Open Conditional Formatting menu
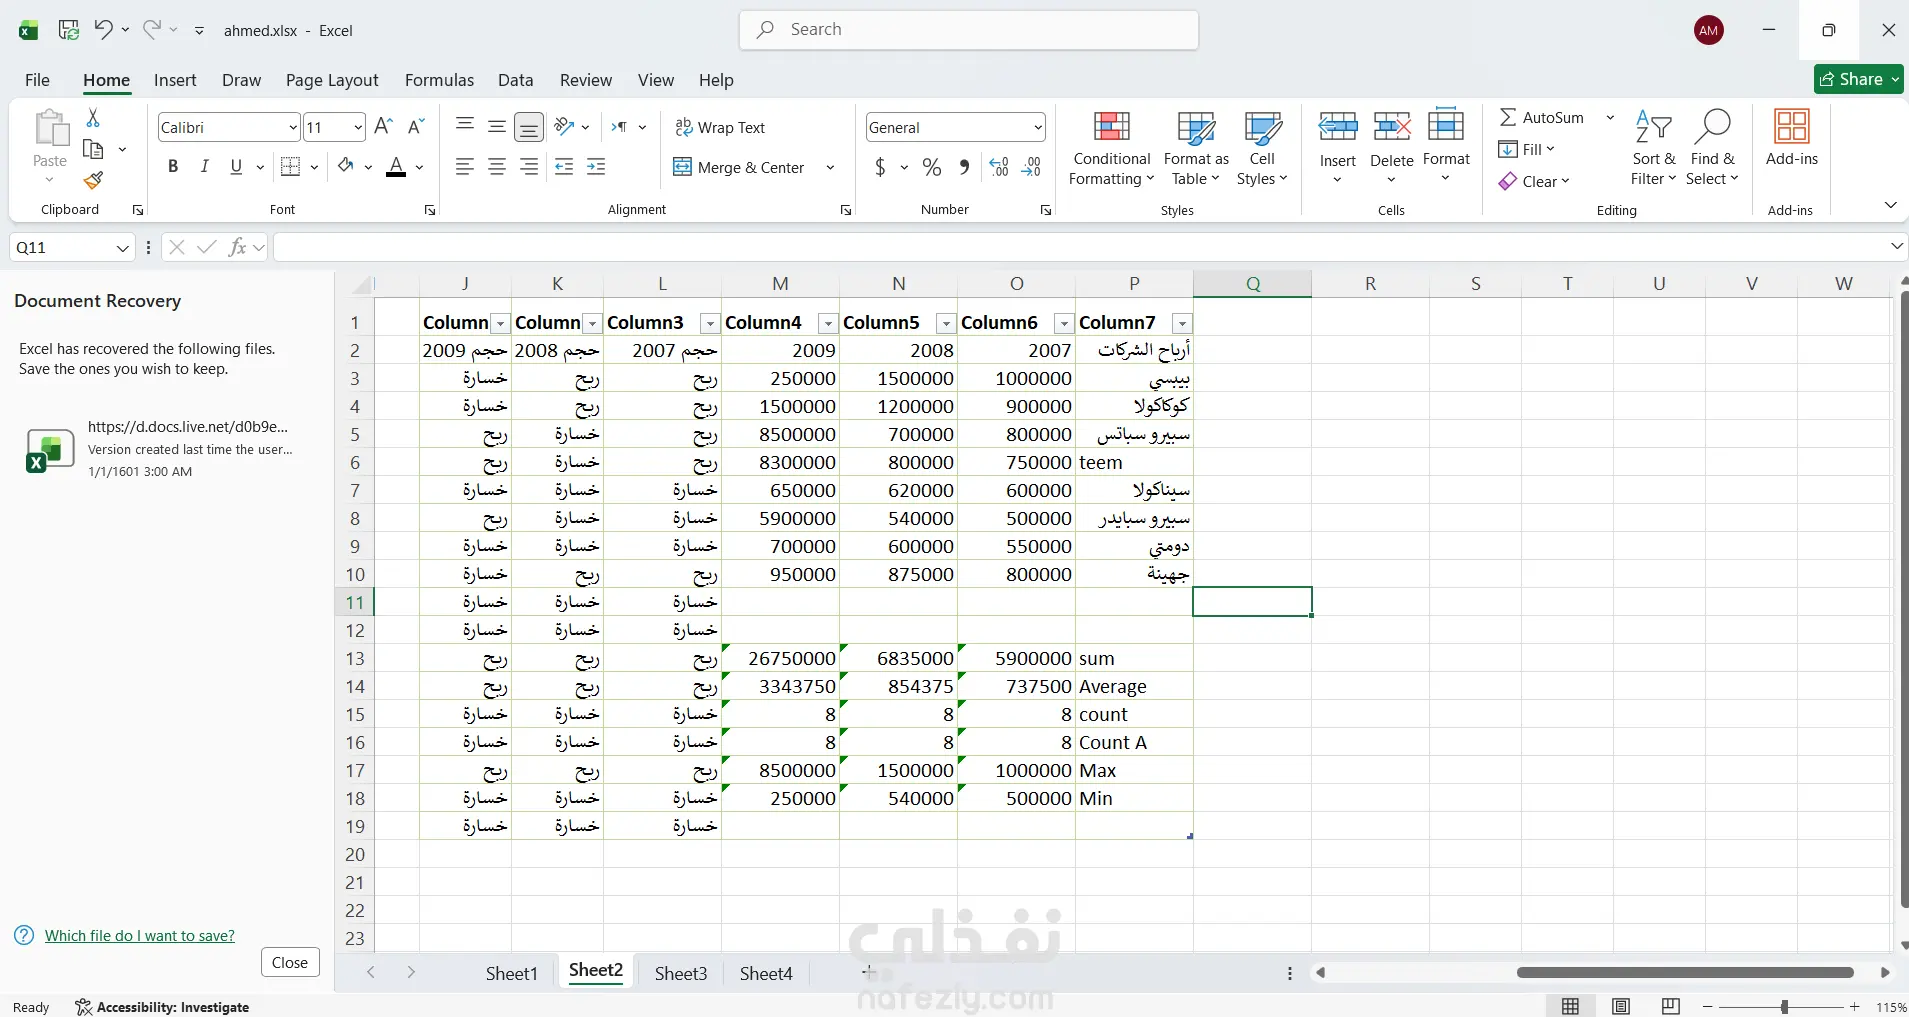The image size is (1909, 1017). tap(1111, 148)
